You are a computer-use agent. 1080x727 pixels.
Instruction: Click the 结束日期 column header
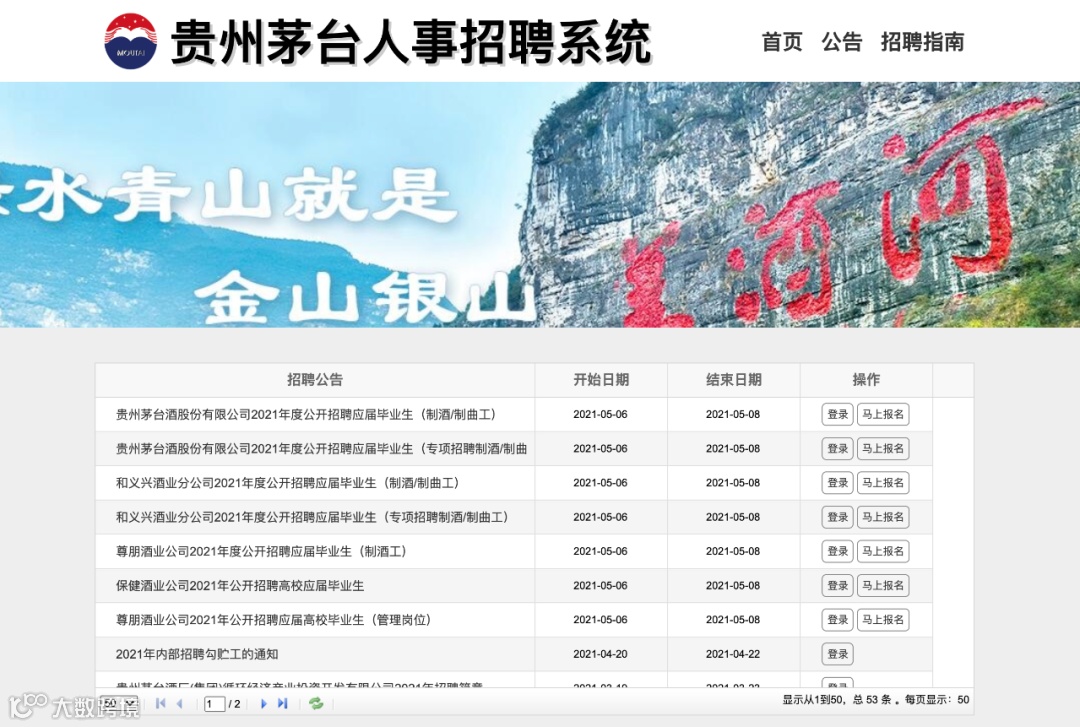click(x=734, y=380)
